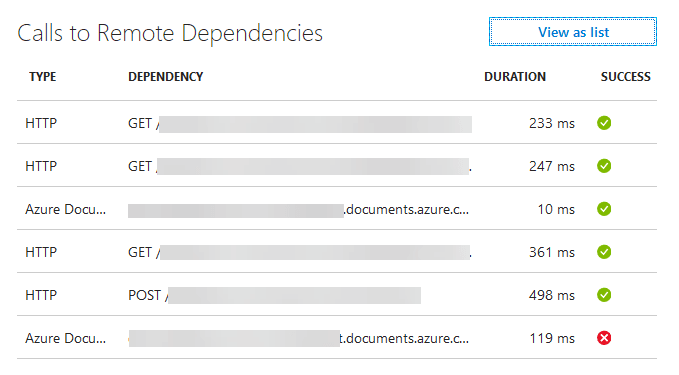Open documents.azure dependency with 119 ms duration
679x375 pixels.
[x=298, y=339]
